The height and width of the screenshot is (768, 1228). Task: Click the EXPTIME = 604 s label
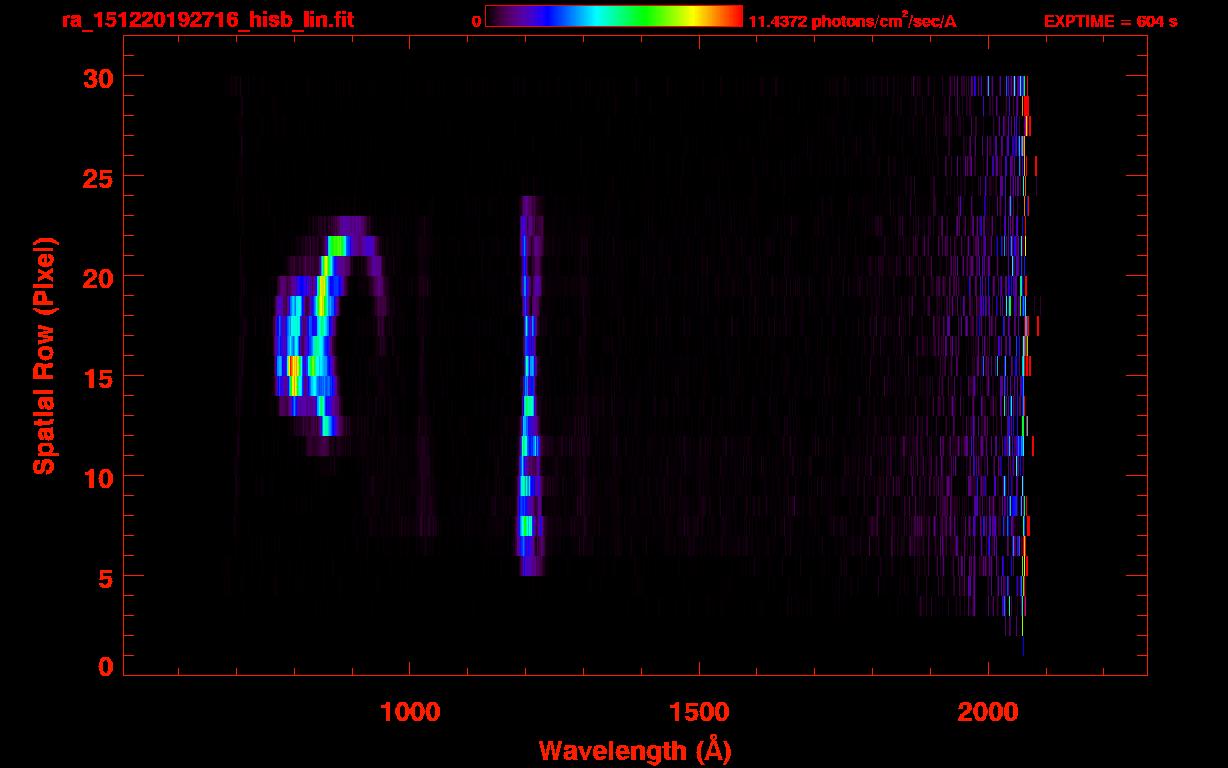point(1110,21)
